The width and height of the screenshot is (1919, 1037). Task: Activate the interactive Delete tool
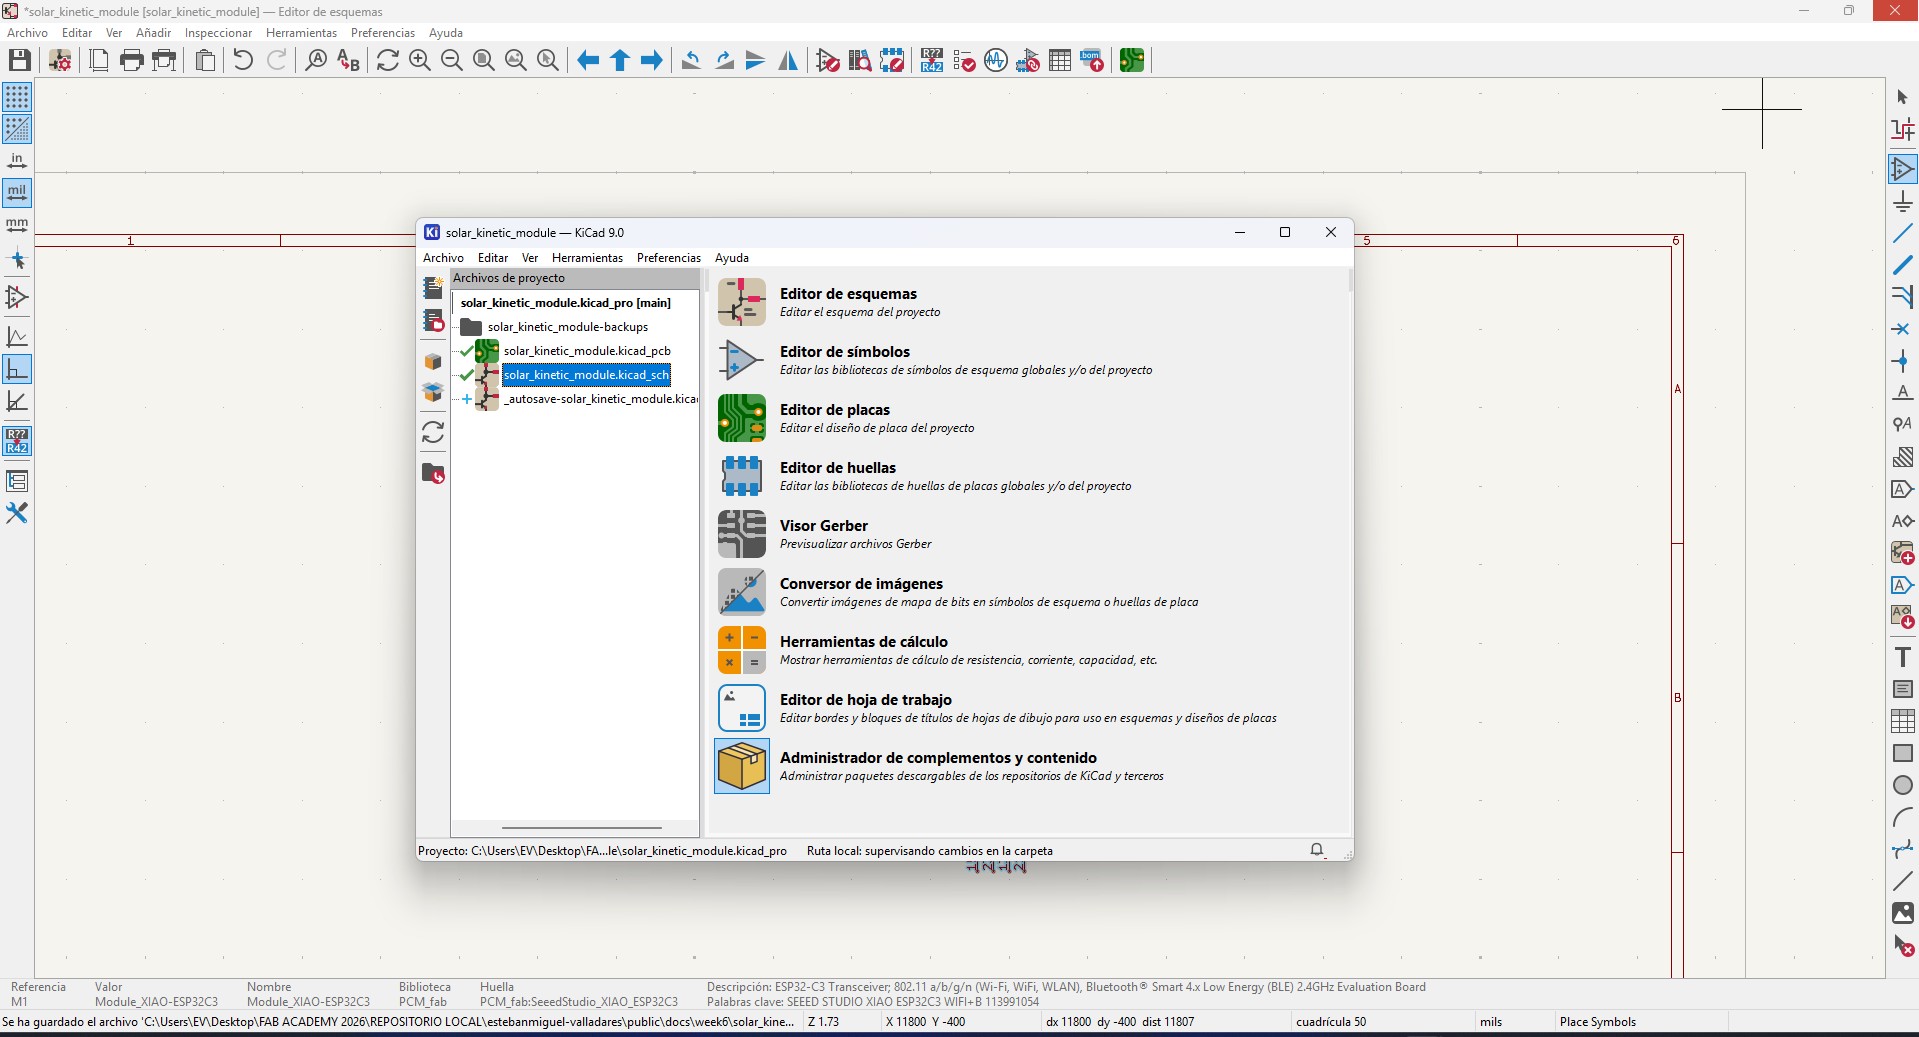point(1902,945)
